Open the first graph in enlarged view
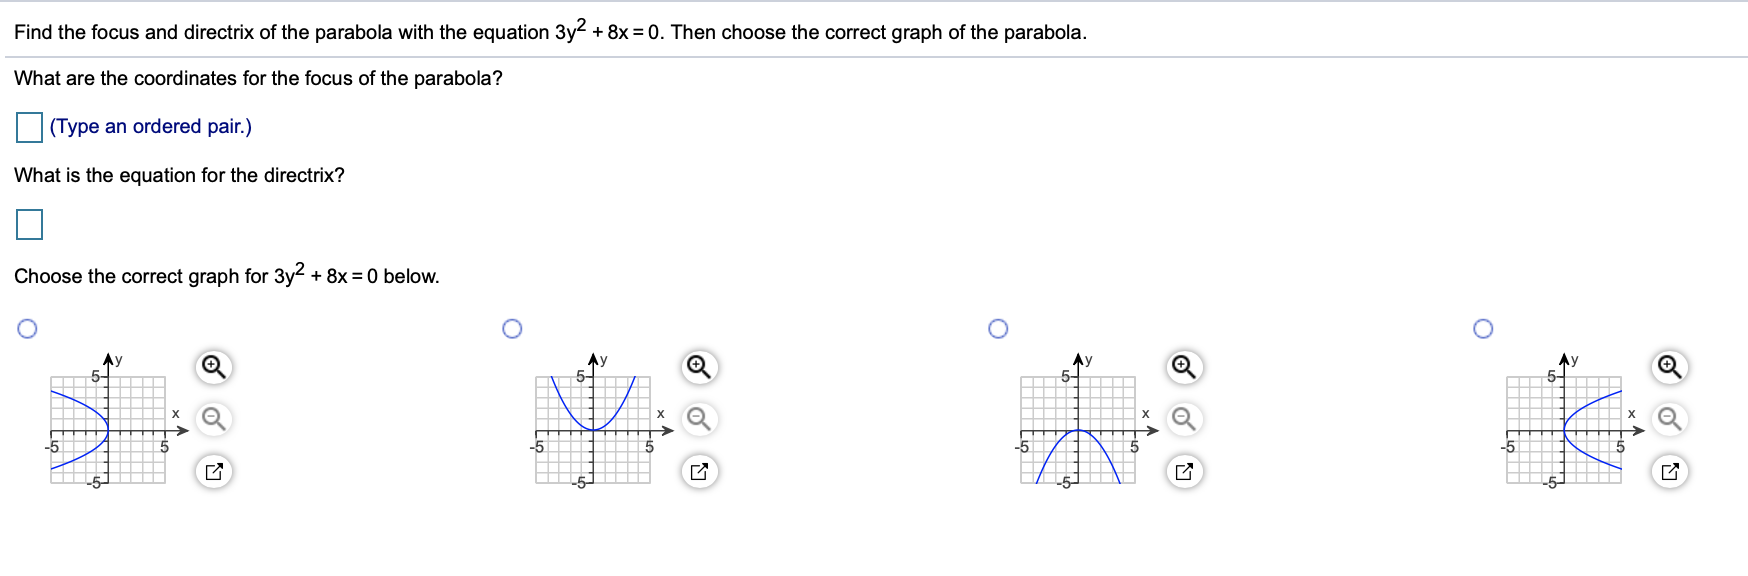This screenshot has height=576, width=1748. point(212,471)
